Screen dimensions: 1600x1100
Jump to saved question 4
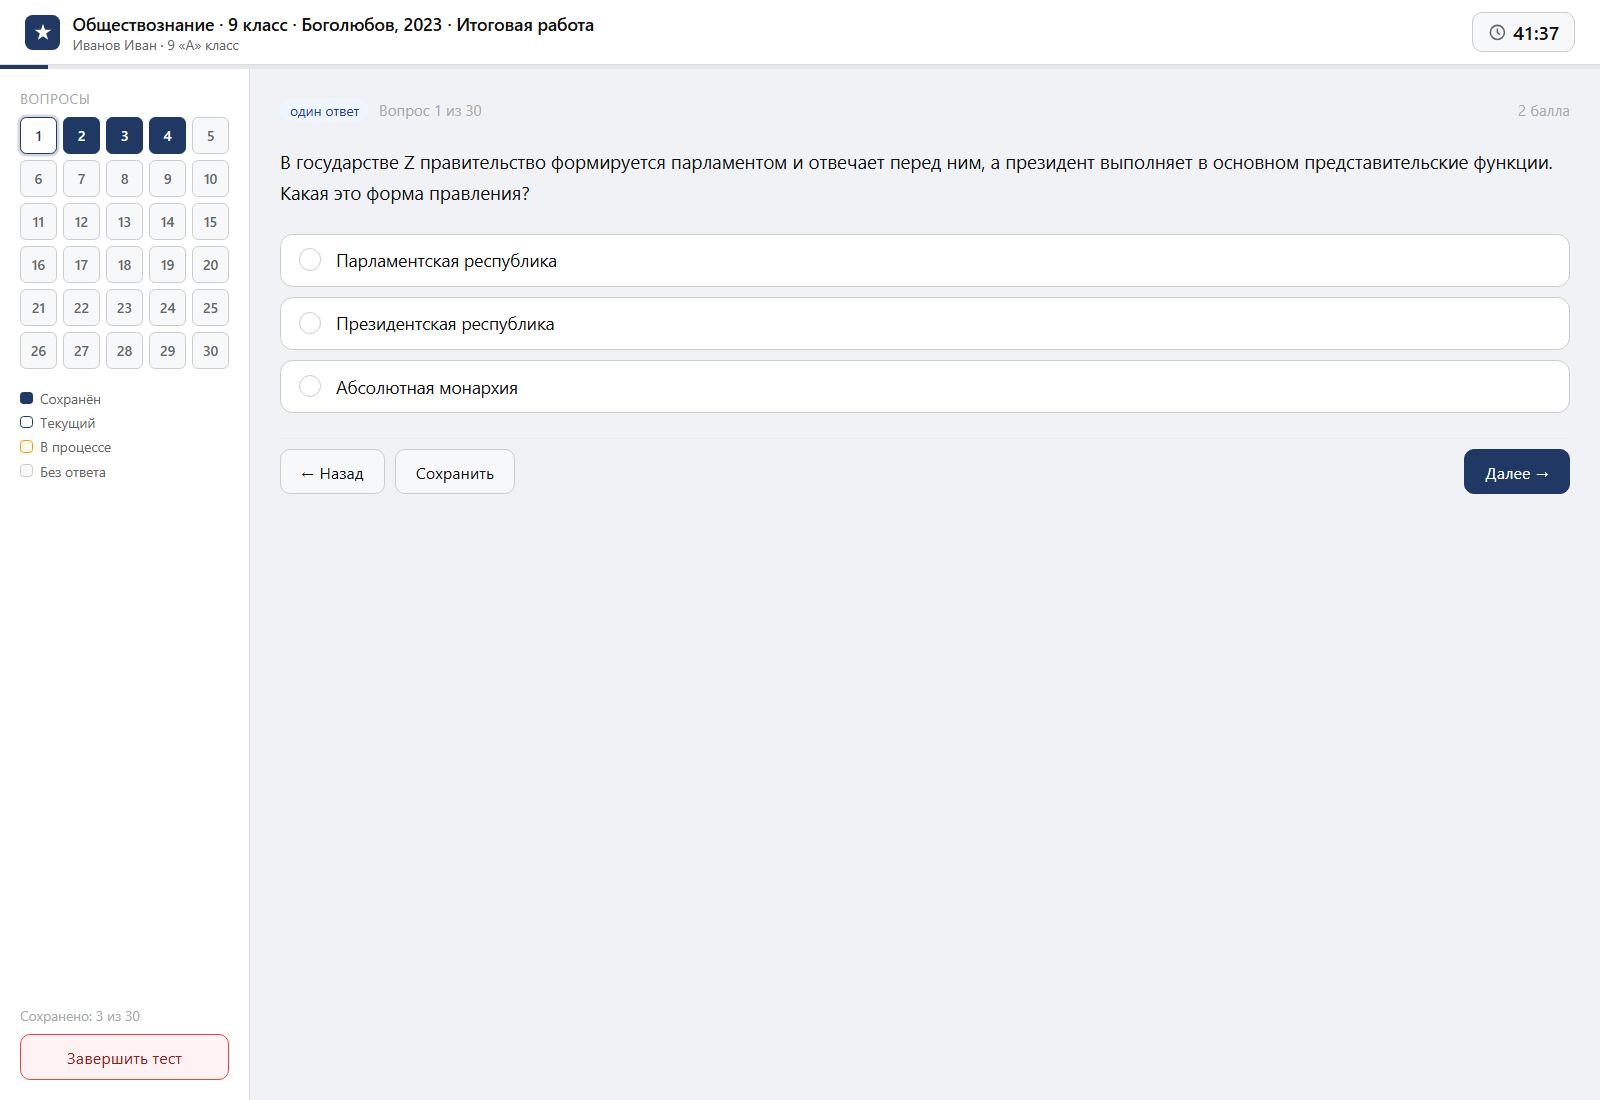167,136
